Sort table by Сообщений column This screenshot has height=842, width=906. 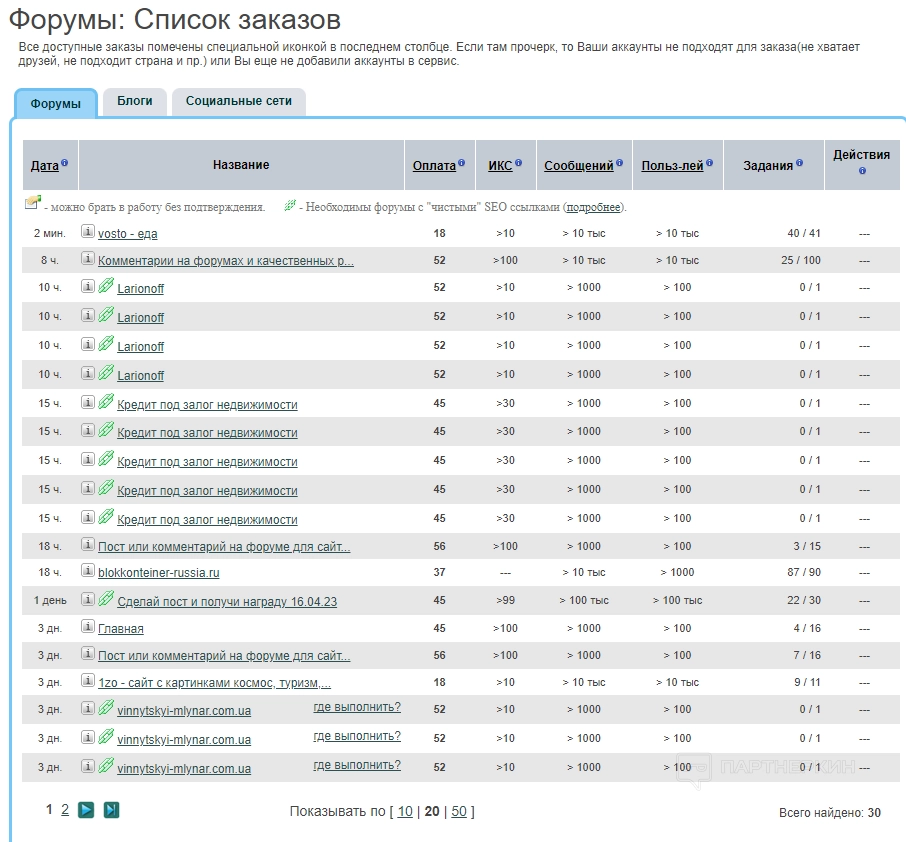(578, 166)
